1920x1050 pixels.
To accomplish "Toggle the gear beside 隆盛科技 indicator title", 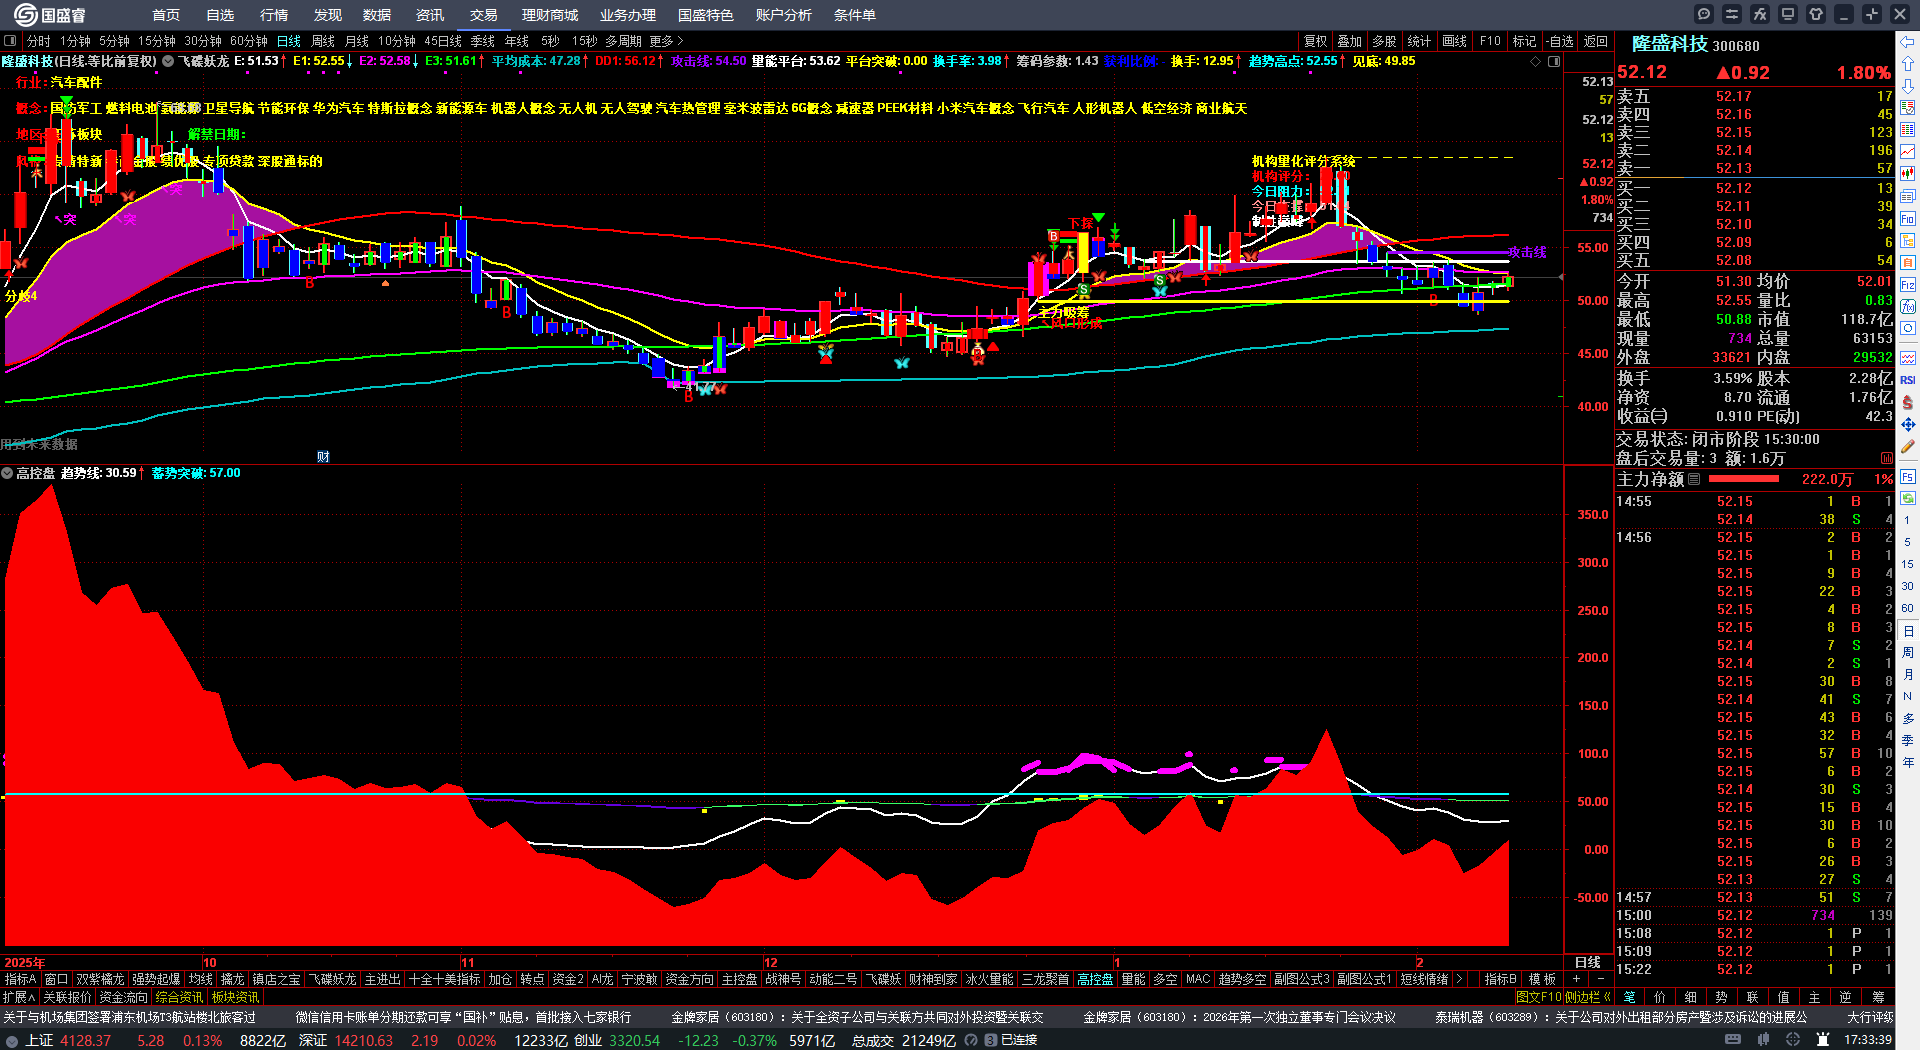I will click(x=168, y=61).
